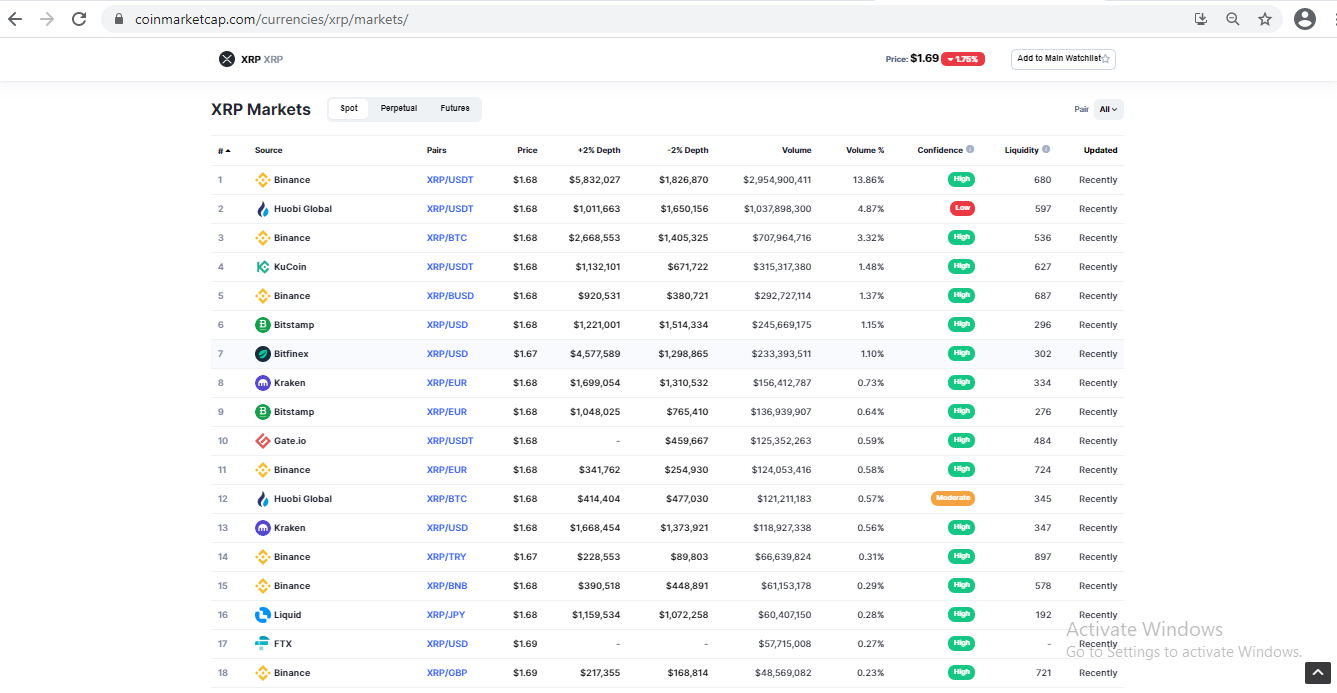
Task: Click the Confidence info icon
Action: (970, 150)
